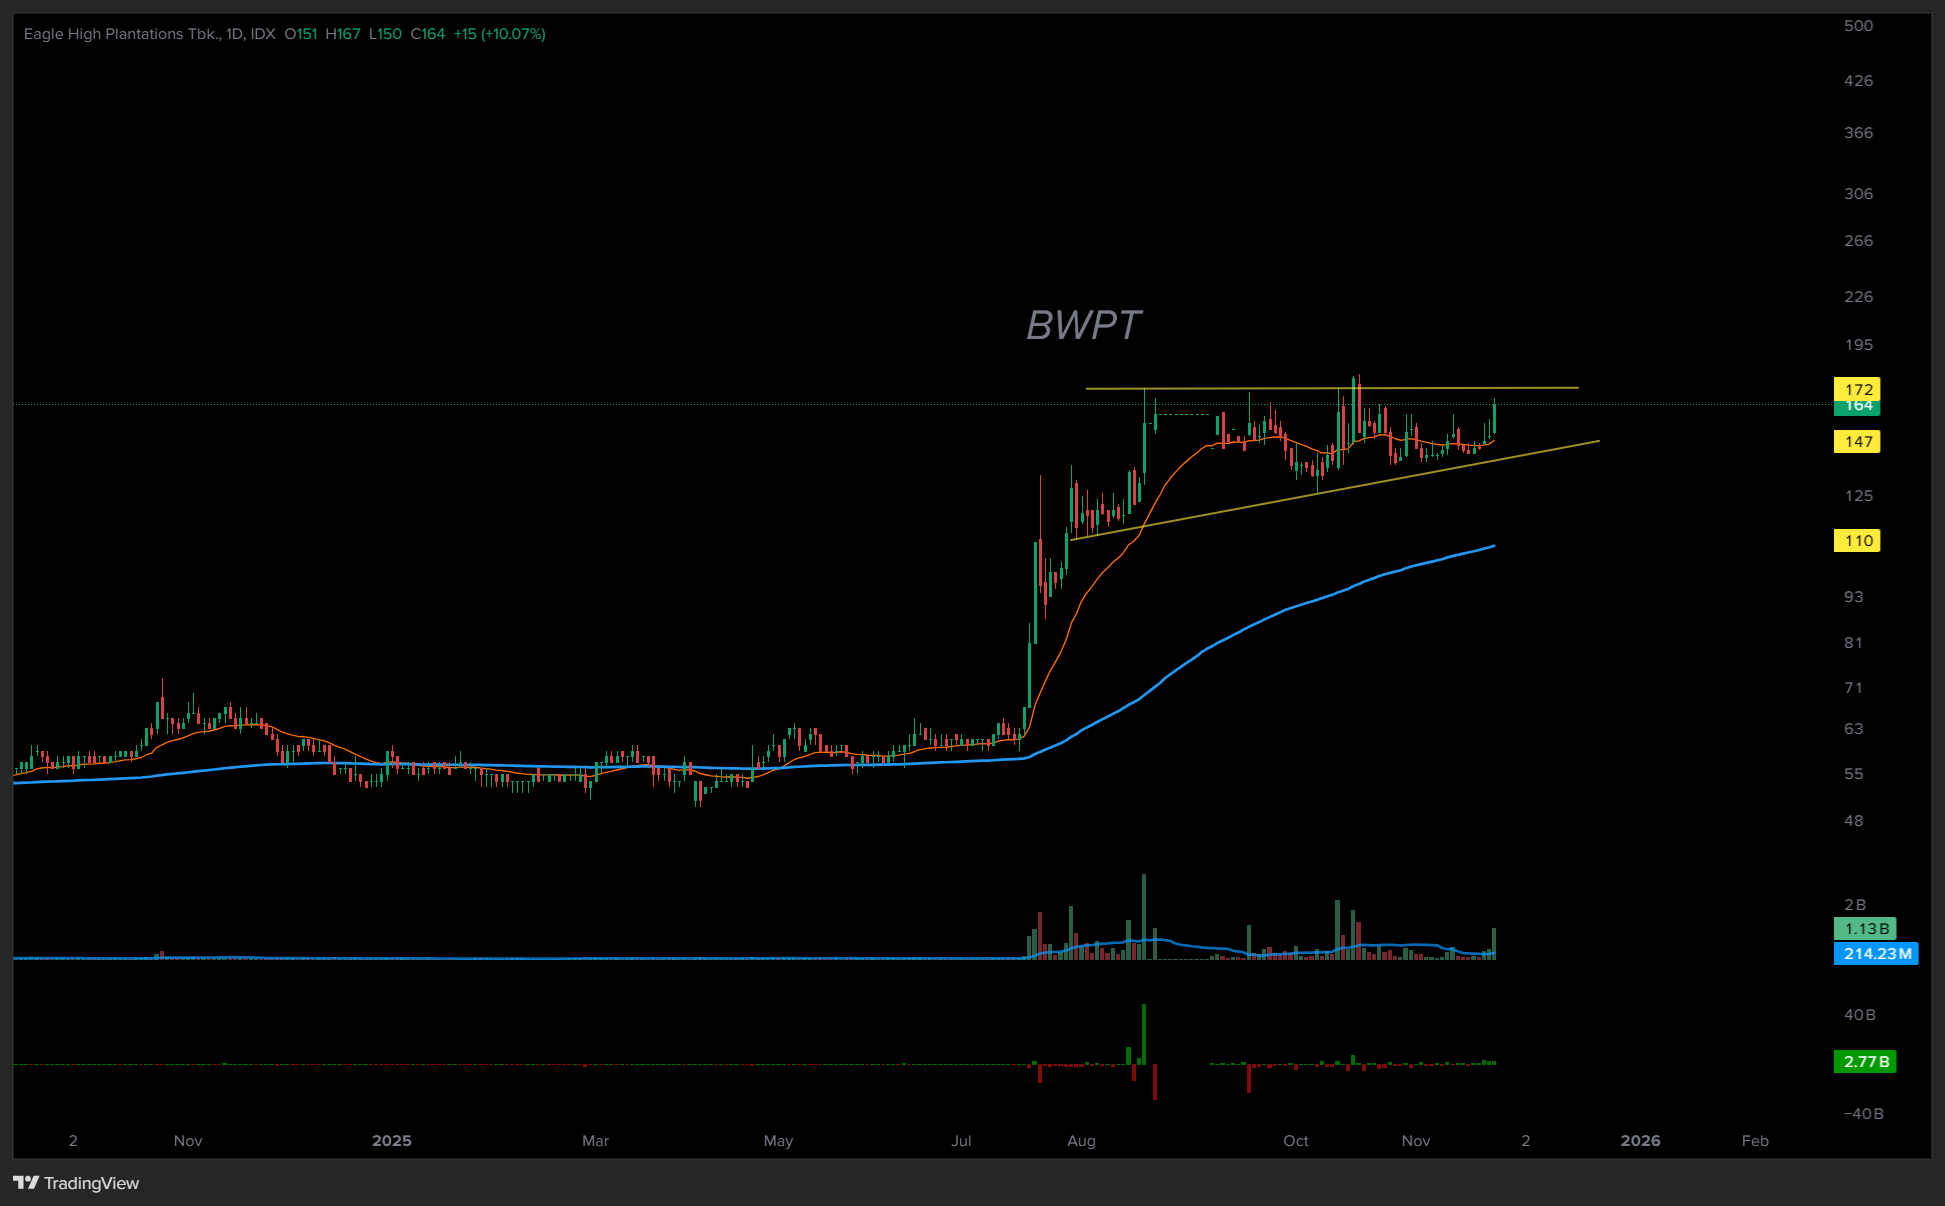Click the 2026 label on time axis
Image resolution: width=1945 pixels, height=1206 pixels.
[1640, 1141]
